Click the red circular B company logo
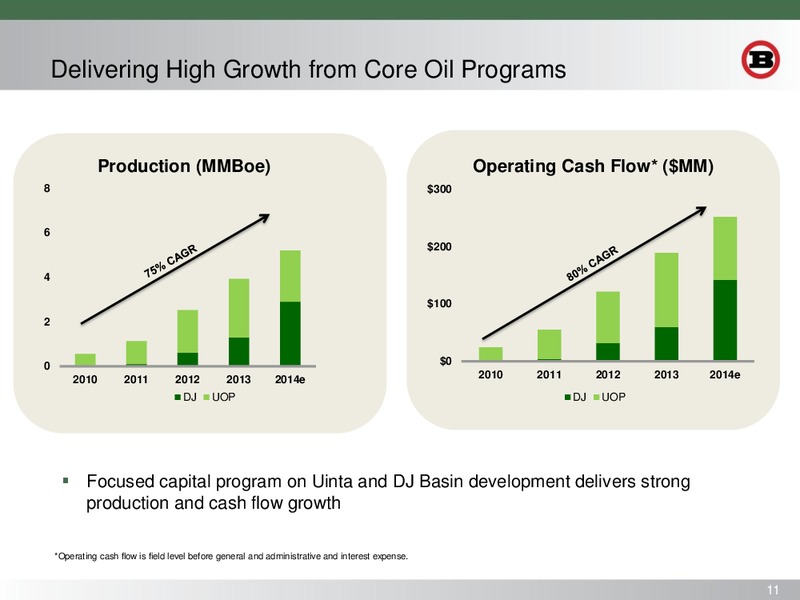 pyautogui.click(x=761, y=60)
